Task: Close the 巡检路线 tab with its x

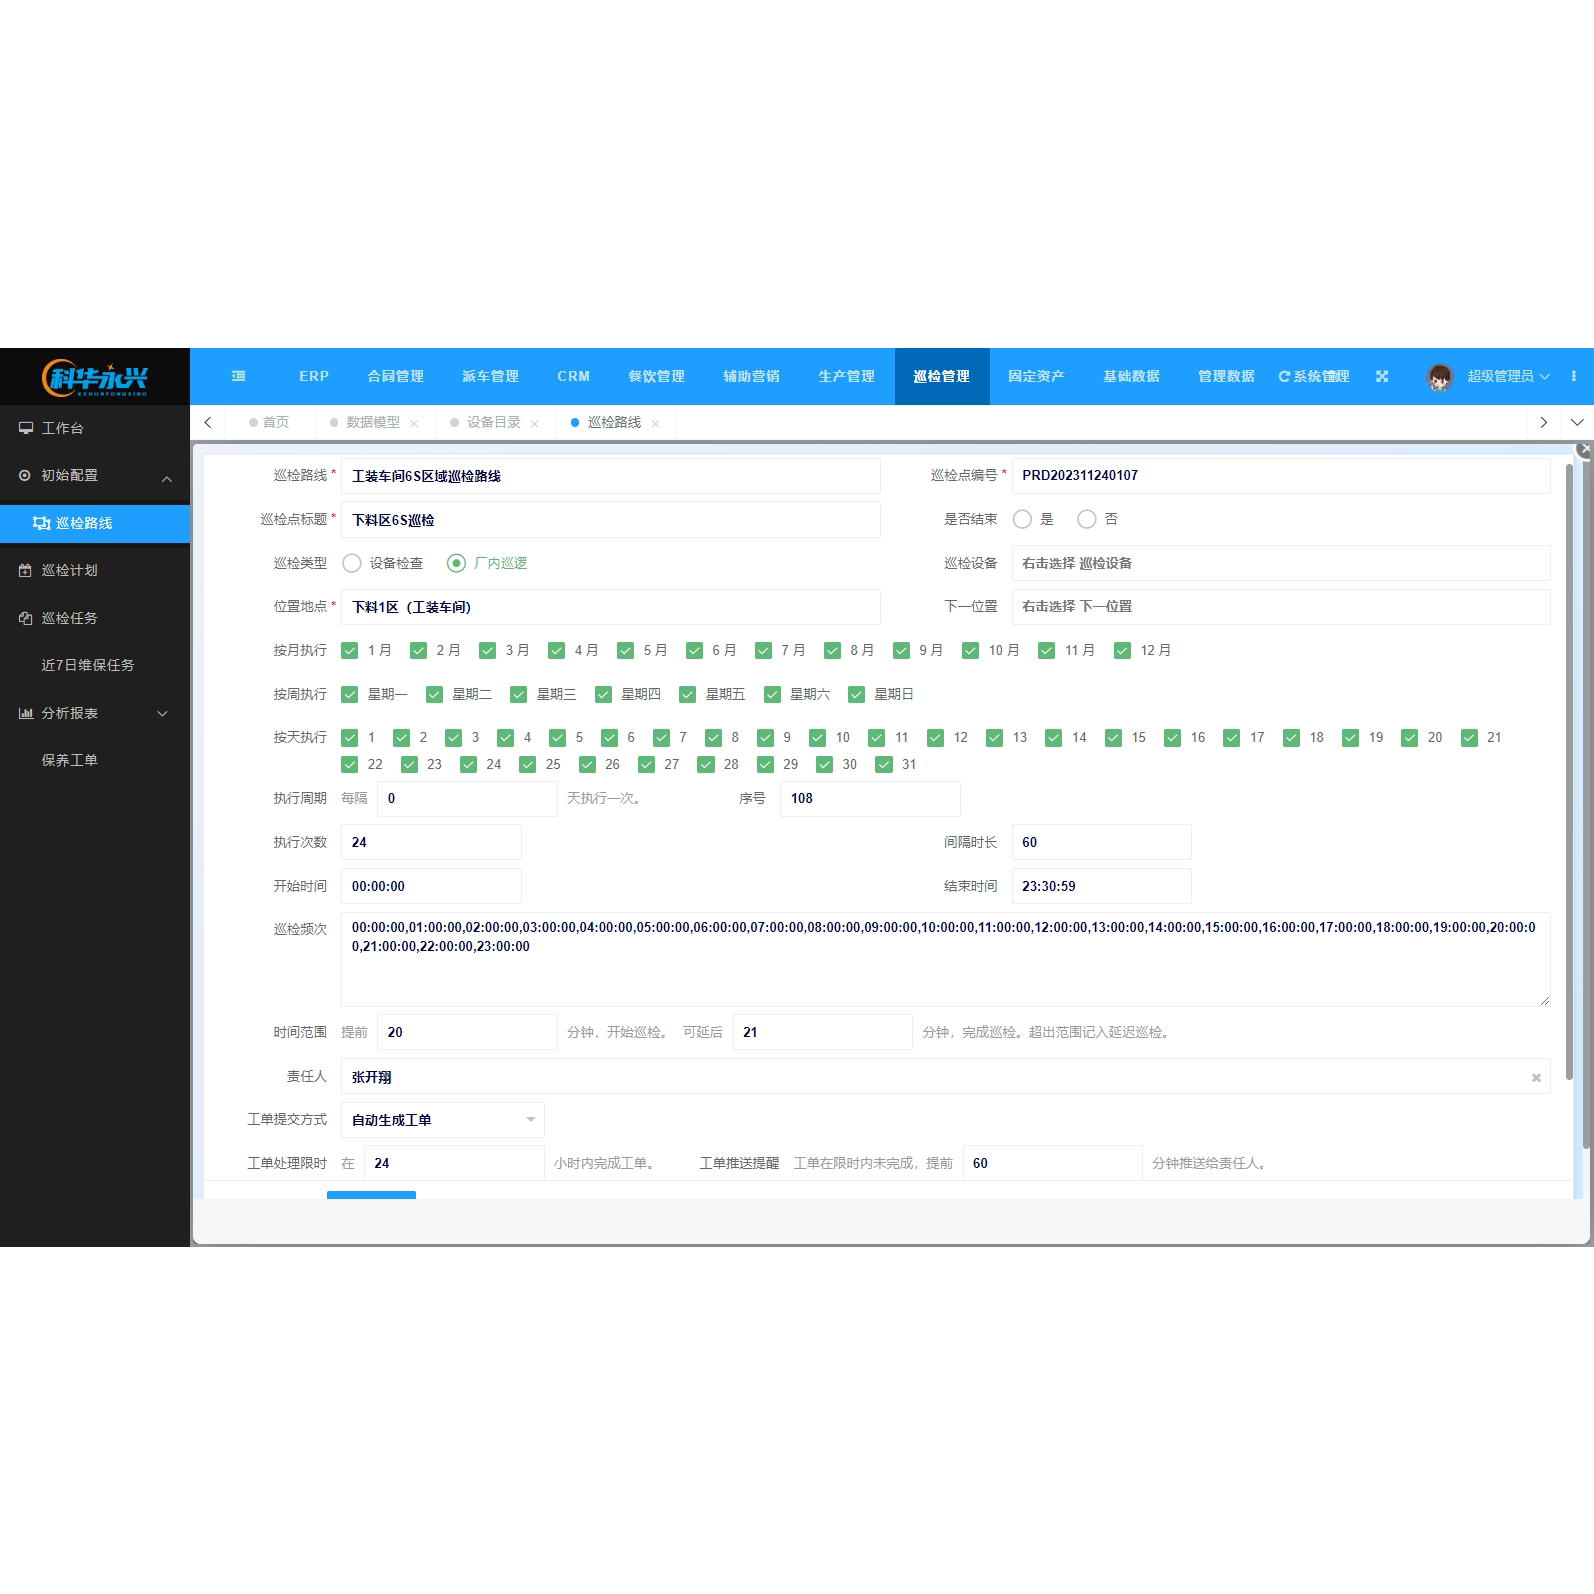Action: tap(655, 423)
